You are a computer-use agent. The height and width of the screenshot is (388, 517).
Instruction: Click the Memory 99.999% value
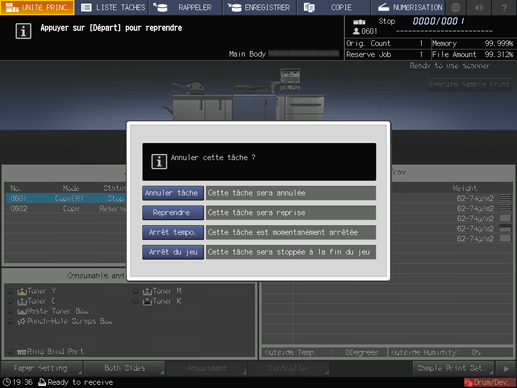pyautogui.click(x=499, y=44)
